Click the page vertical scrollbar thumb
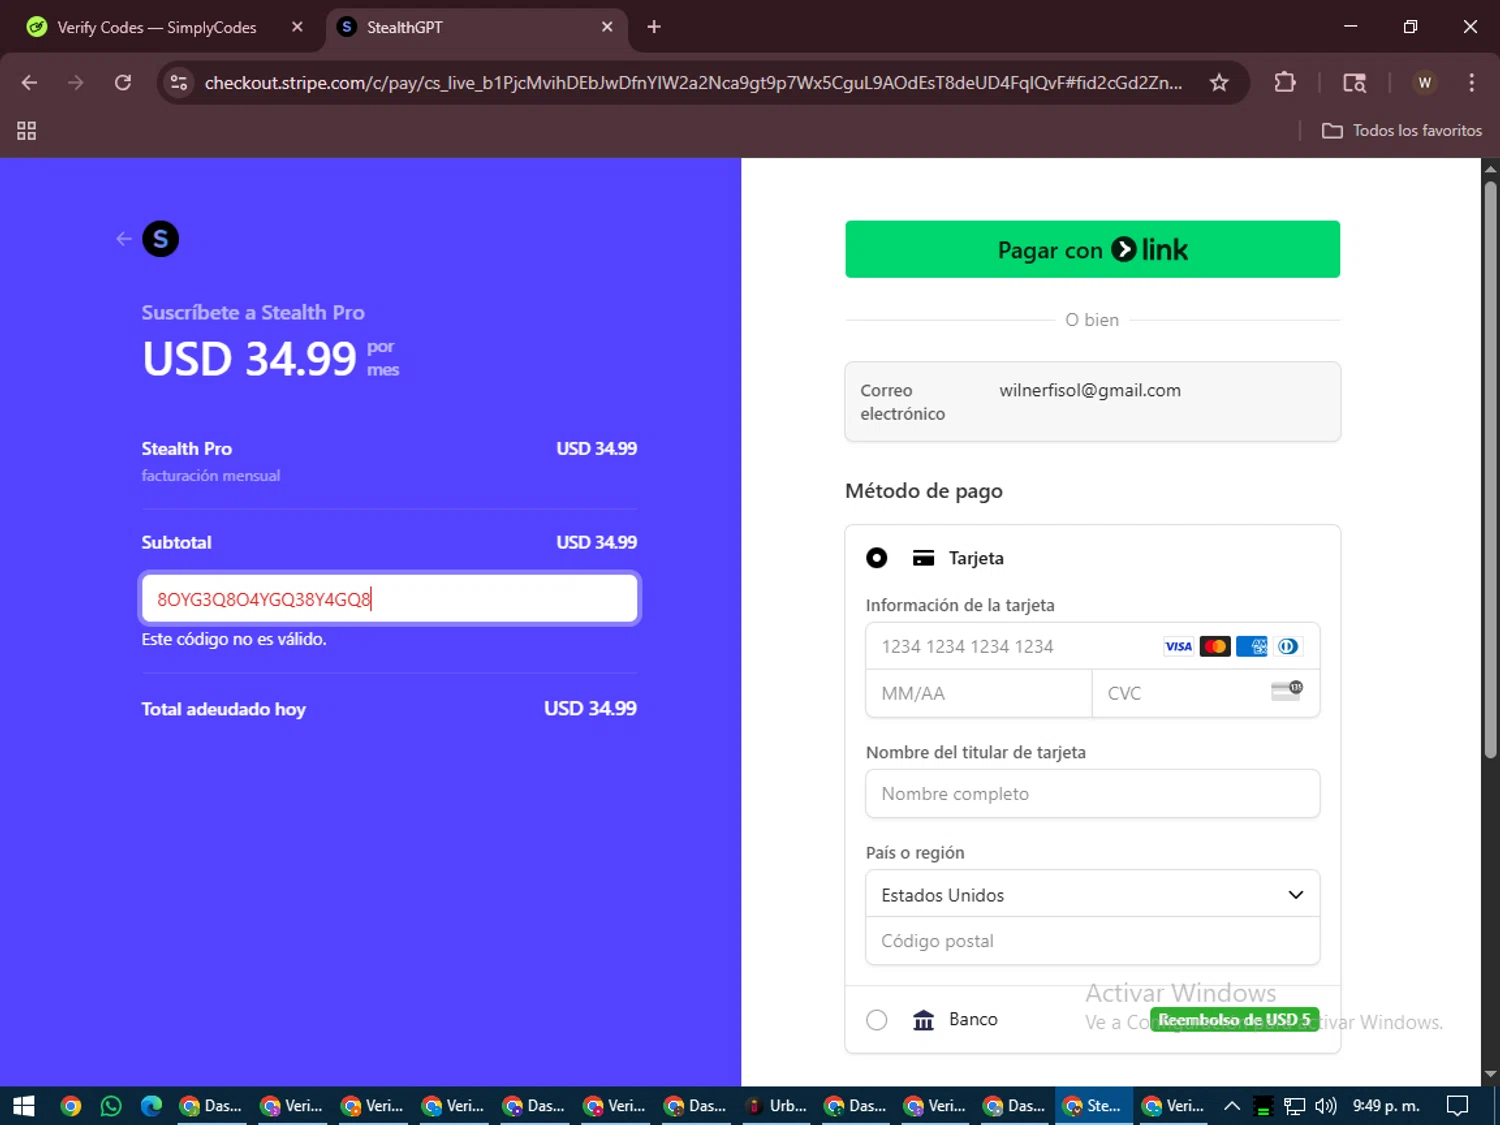 tap(1490, 470)
